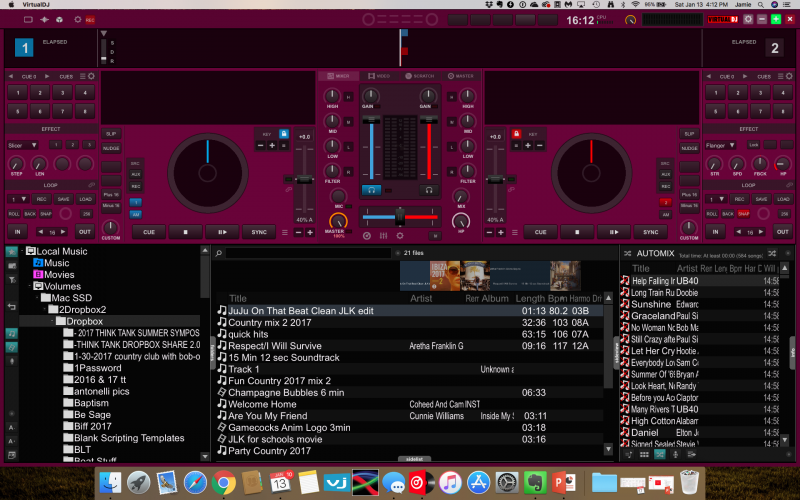The height and width of the screenshot is (500, 800).
Task: Click the CPU gauge icon in top bar
Action: [x=631, y=20]
